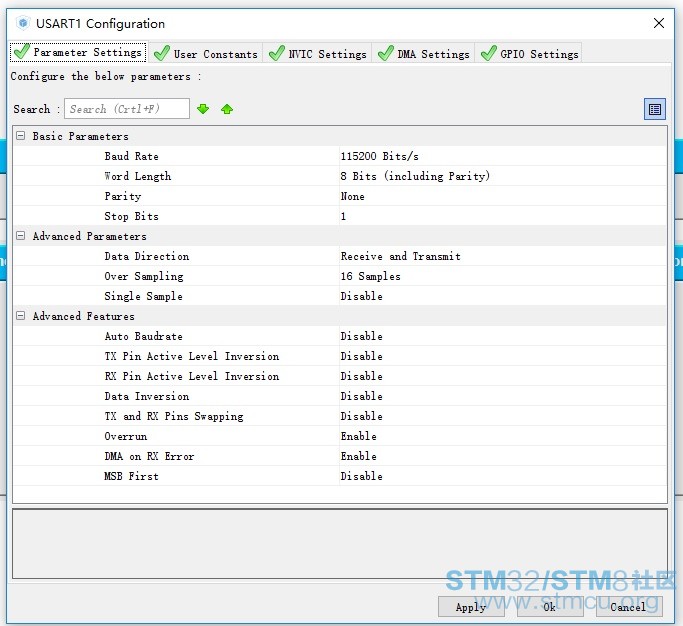Select the Overrun label
The height and width of the screenshot is (626, 683).
125,436
